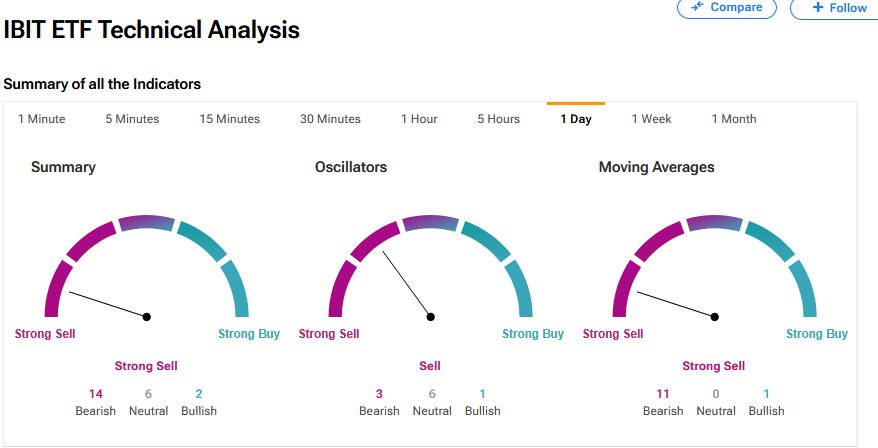Select the 1 Minute timeframe tab
This screenshot has width=878, height=448.
41,119
